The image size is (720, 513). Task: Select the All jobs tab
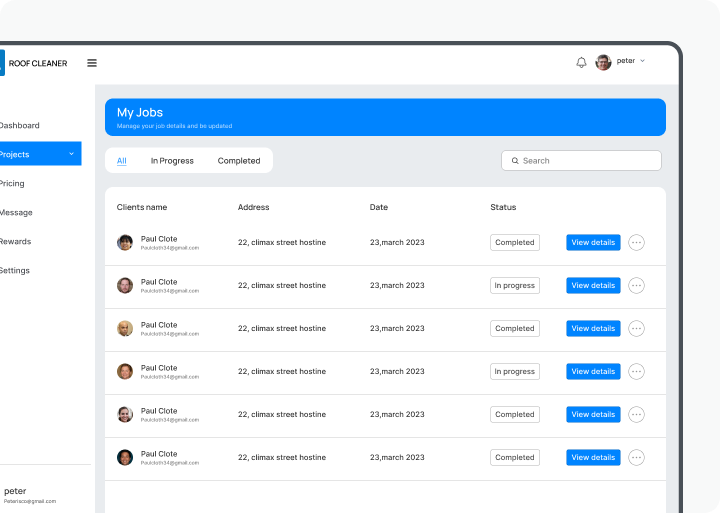pos(121,161)
